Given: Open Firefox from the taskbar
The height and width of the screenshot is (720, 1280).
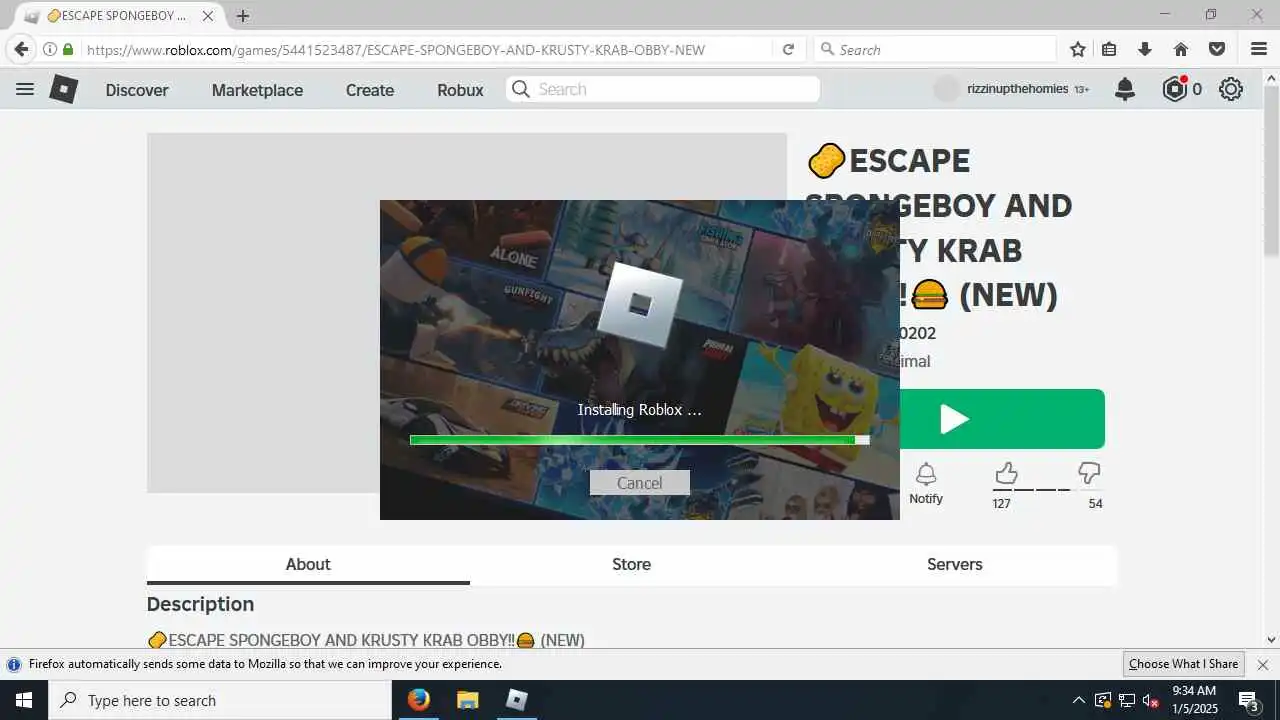Looking at the screenshot, I should click(x=418, y=700).
